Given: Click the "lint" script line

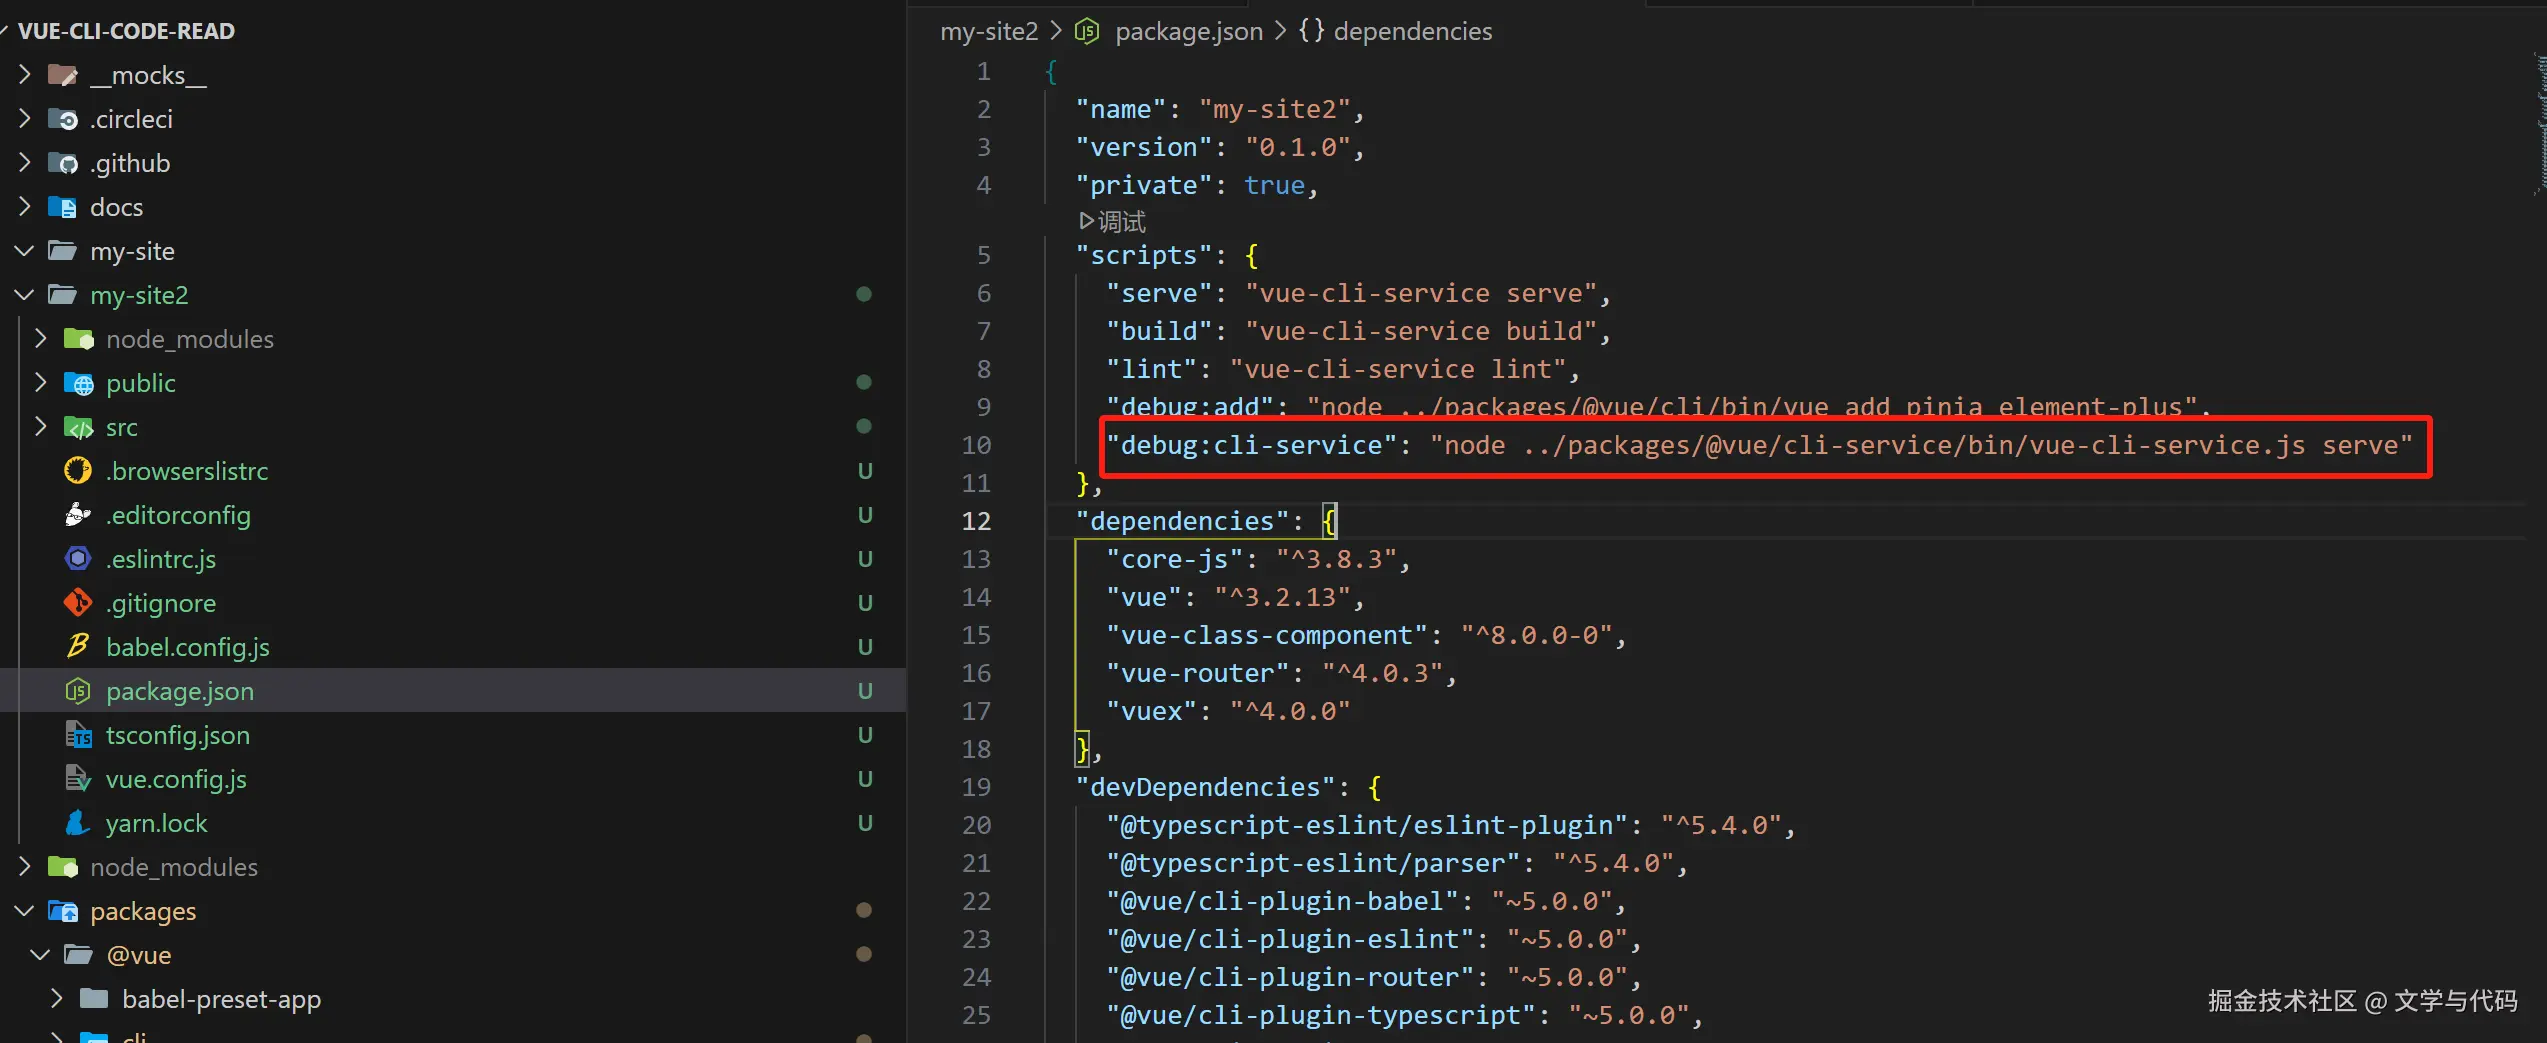Looking at the screenshot, I should (1343, 369).
